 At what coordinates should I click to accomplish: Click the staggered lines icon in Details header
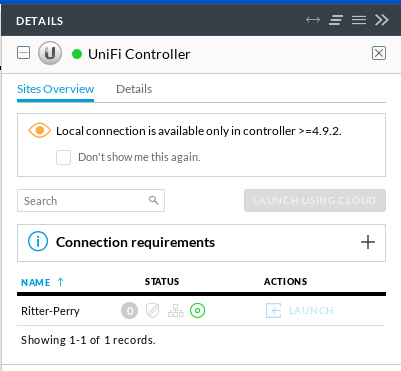(336, 20)
